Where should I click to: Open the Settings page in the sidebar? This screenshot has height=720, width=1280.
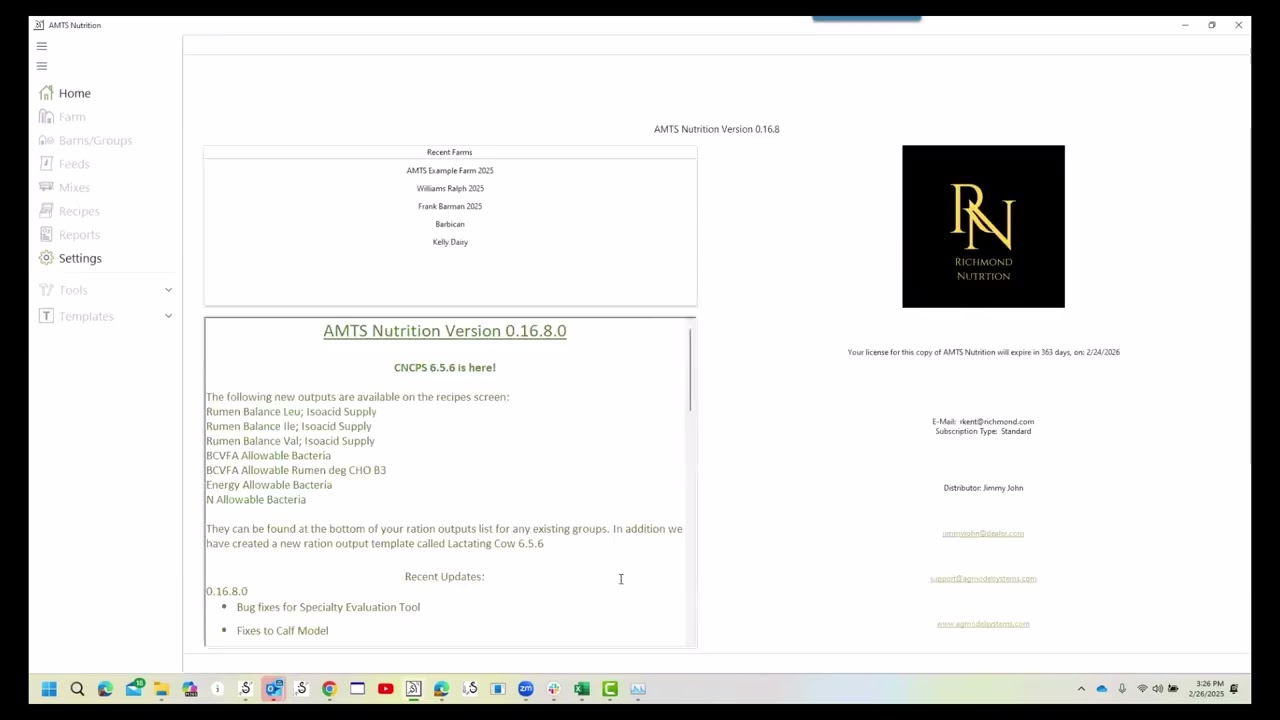pyautogui.click(x=70, y=258)
